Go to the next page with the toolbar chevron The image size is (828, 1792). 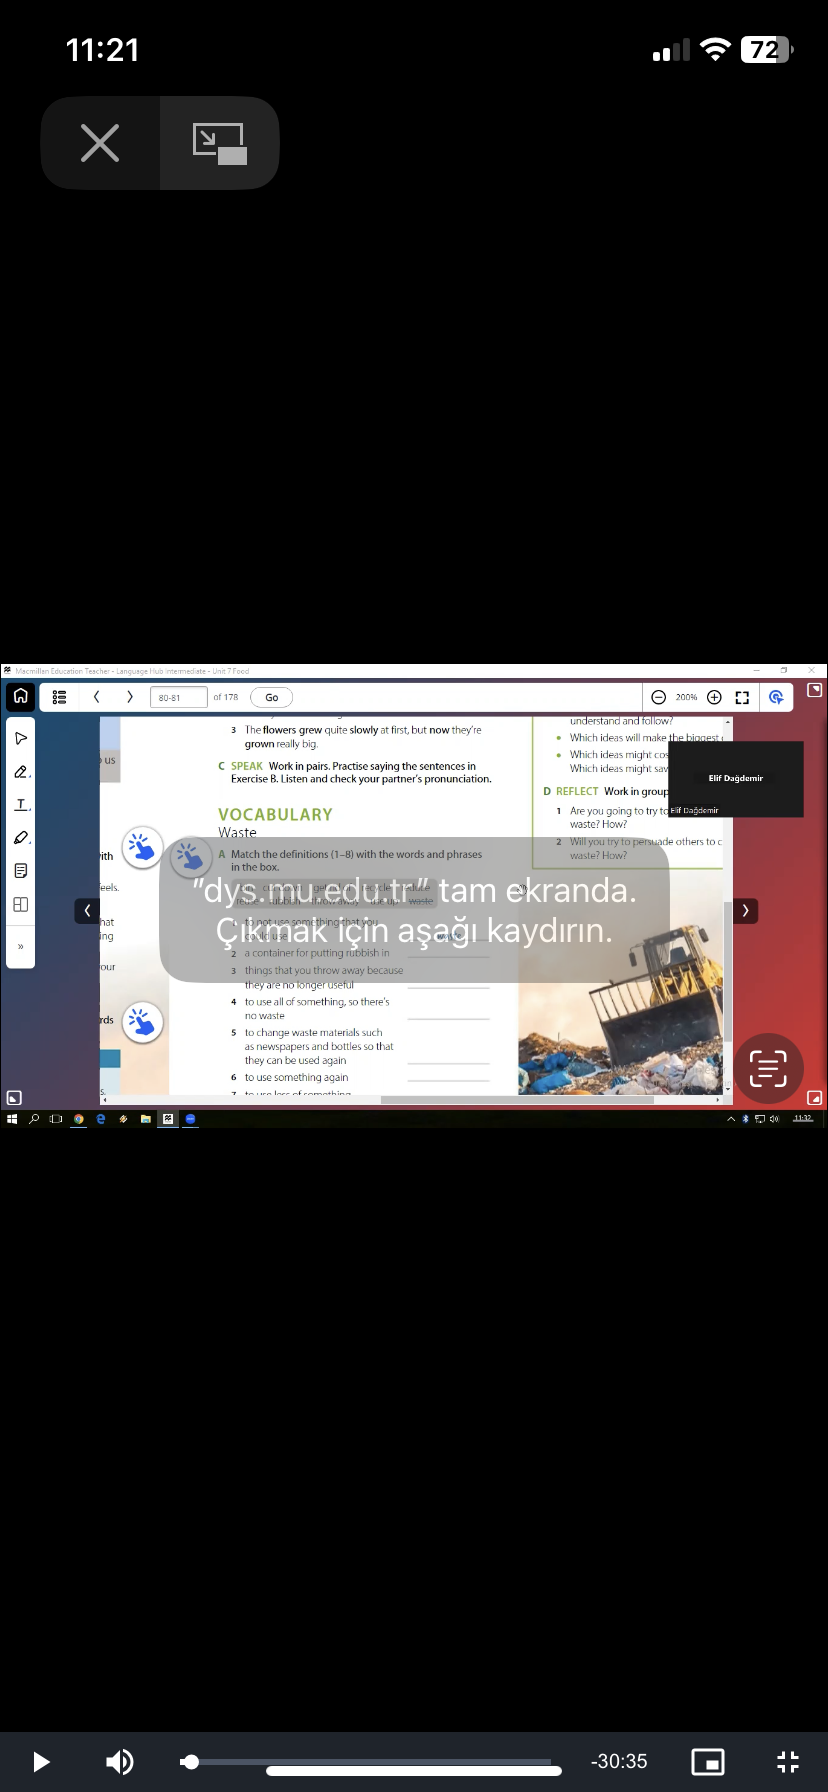tap(129, 697)
